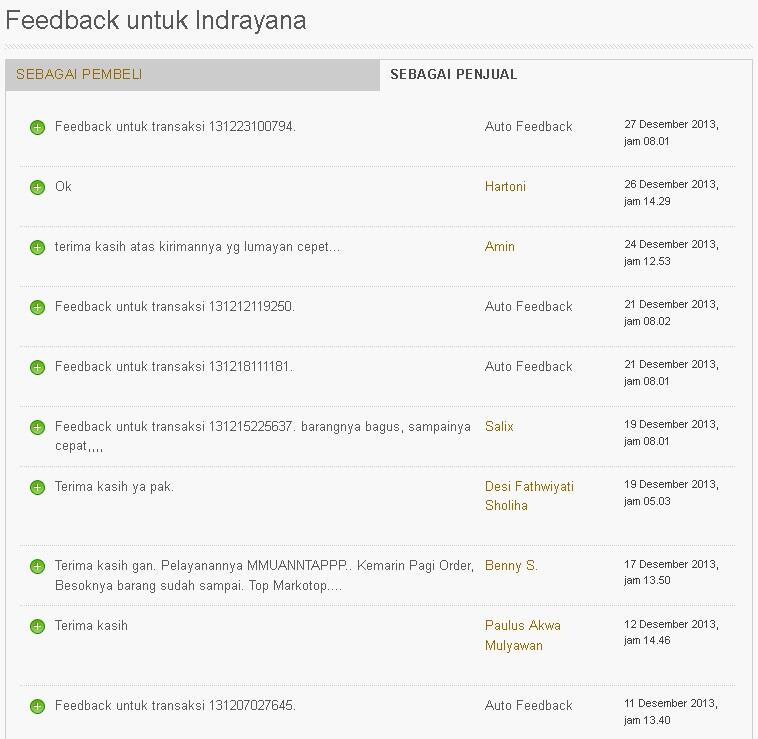Click green plus icon for Paulus Akwa's feedback
Viewport: 758px width, 739px height.
point(37,626)
